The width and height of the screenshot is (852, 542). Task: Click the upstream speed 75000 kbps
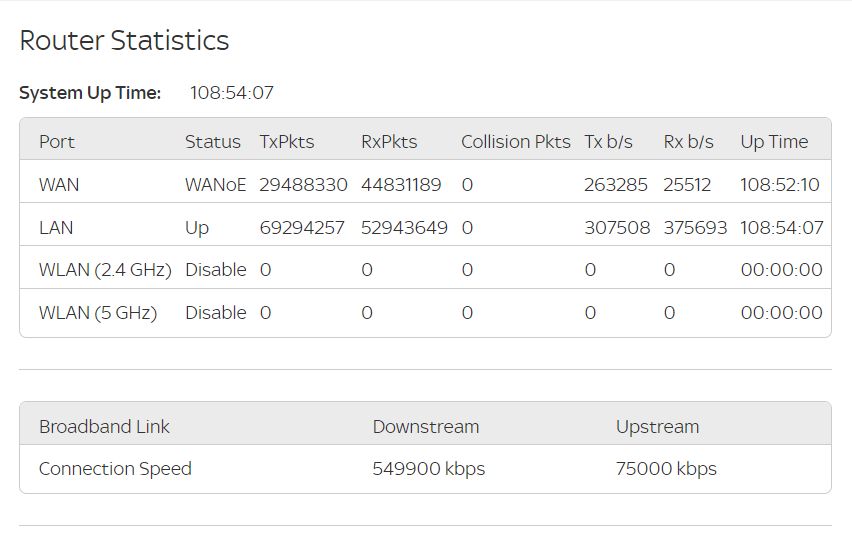coord(666,469)
